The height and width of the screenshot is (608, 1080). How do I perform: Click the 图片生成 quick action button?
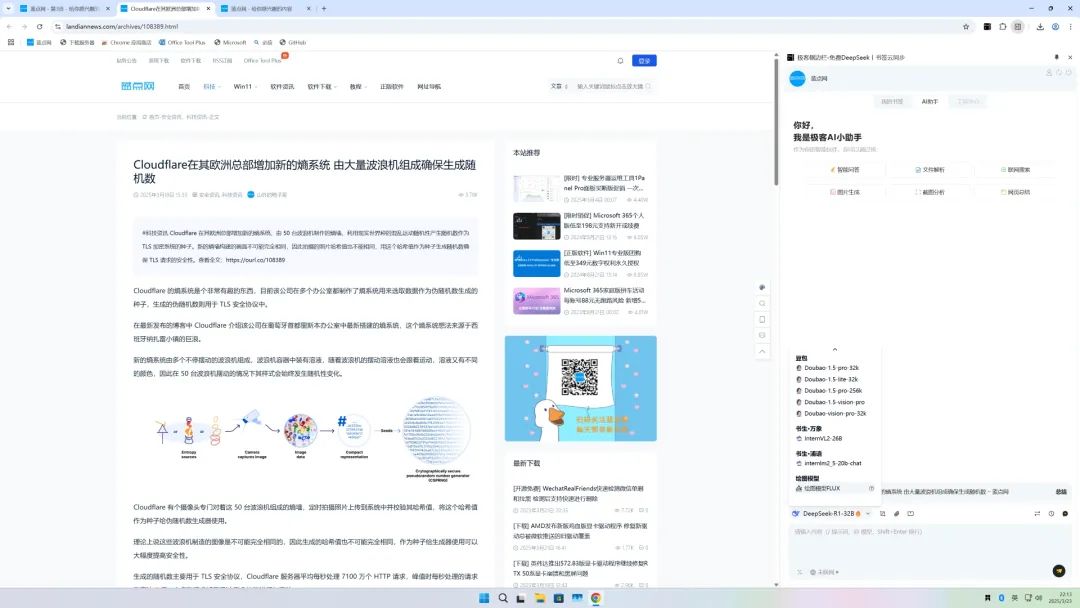(x=844, y=192)
